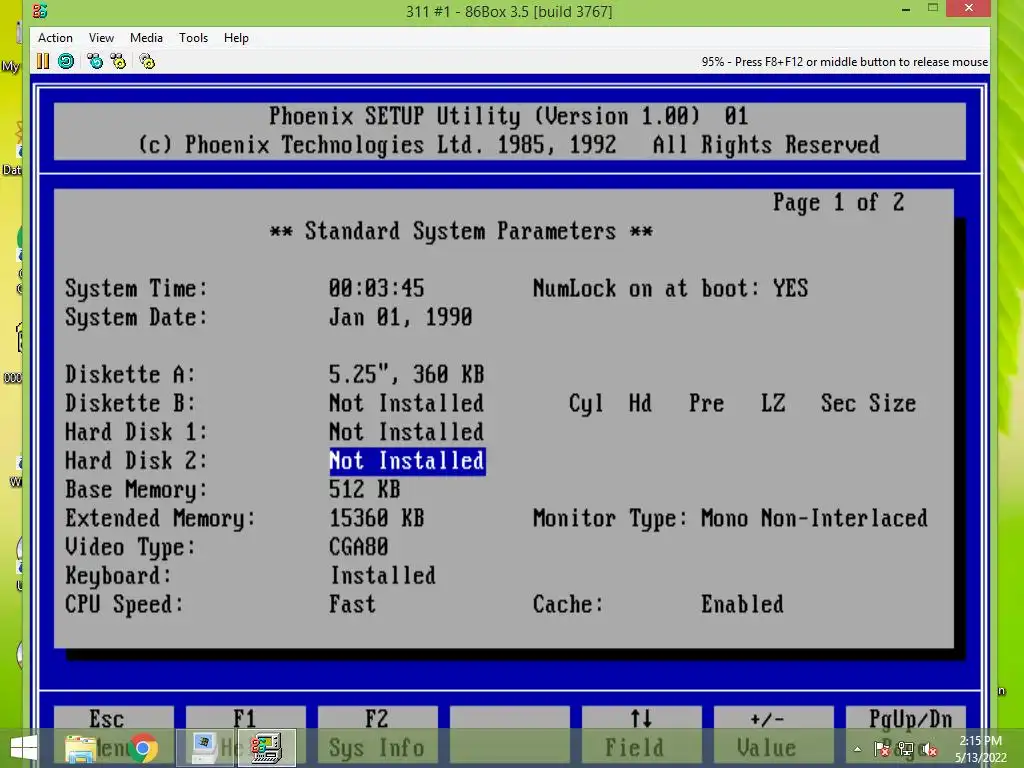This screenshot has width=1024, height=768.
Task: Open the Windows Start button
Action: tap(24, 748)
